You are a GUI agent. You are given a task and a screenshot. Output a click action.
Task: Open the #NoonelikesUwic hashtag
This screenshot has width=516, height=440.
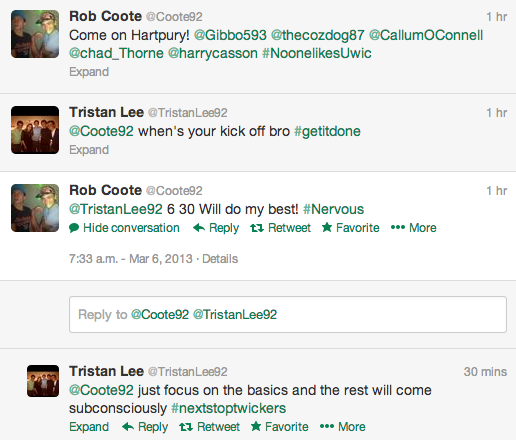(x=317, y=53)
